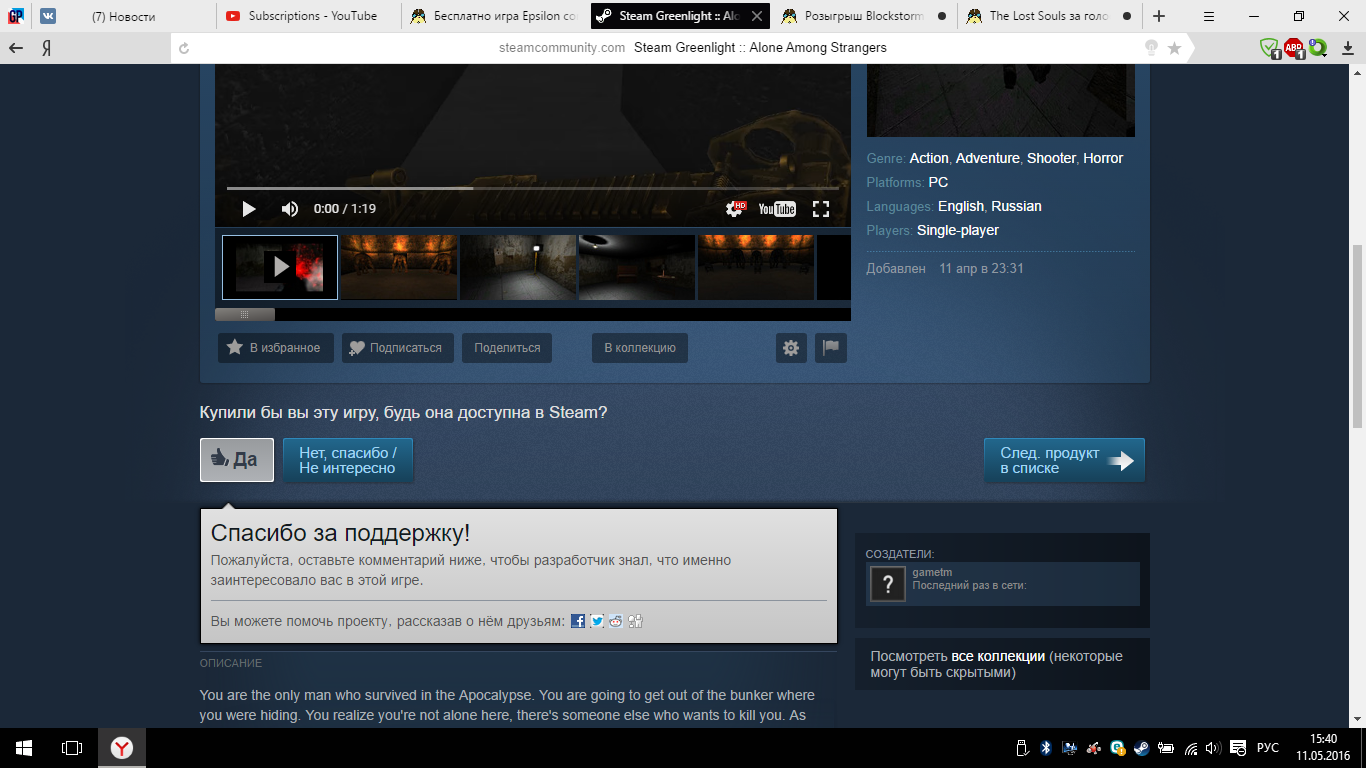This screenshot has height=768, width=1366.
Task: Switch to Subscriptions - YouTube tab
Action: pyautogui.click(x=309, y=16)
